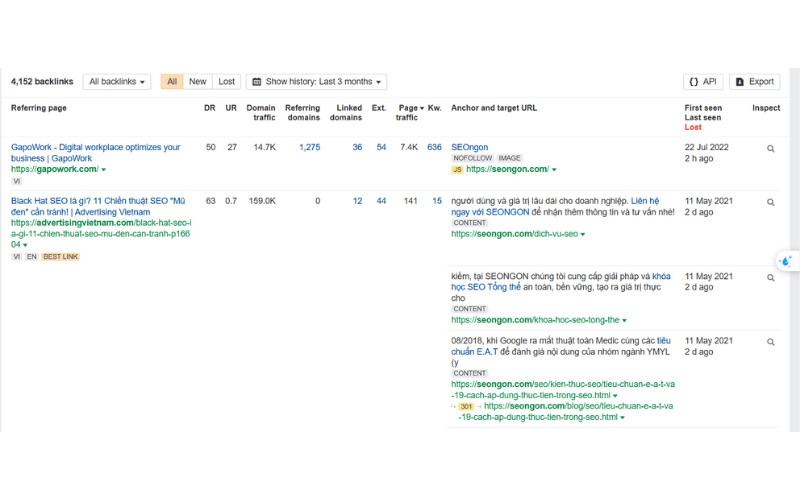Open the SEOngon anchor link
Image resolution: width=800 pixels, height=500 pixels.
point(469,147)
